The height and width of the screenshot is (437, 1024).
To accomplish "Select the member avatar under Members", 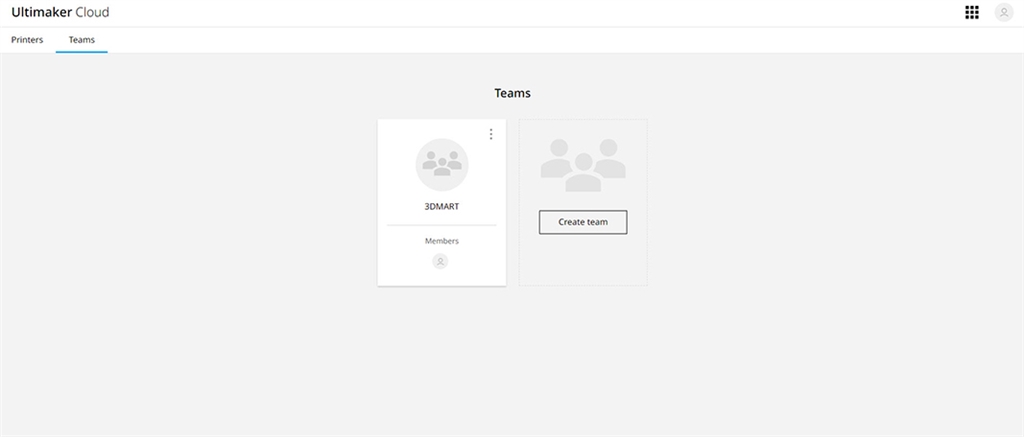I will click(440, 261).
